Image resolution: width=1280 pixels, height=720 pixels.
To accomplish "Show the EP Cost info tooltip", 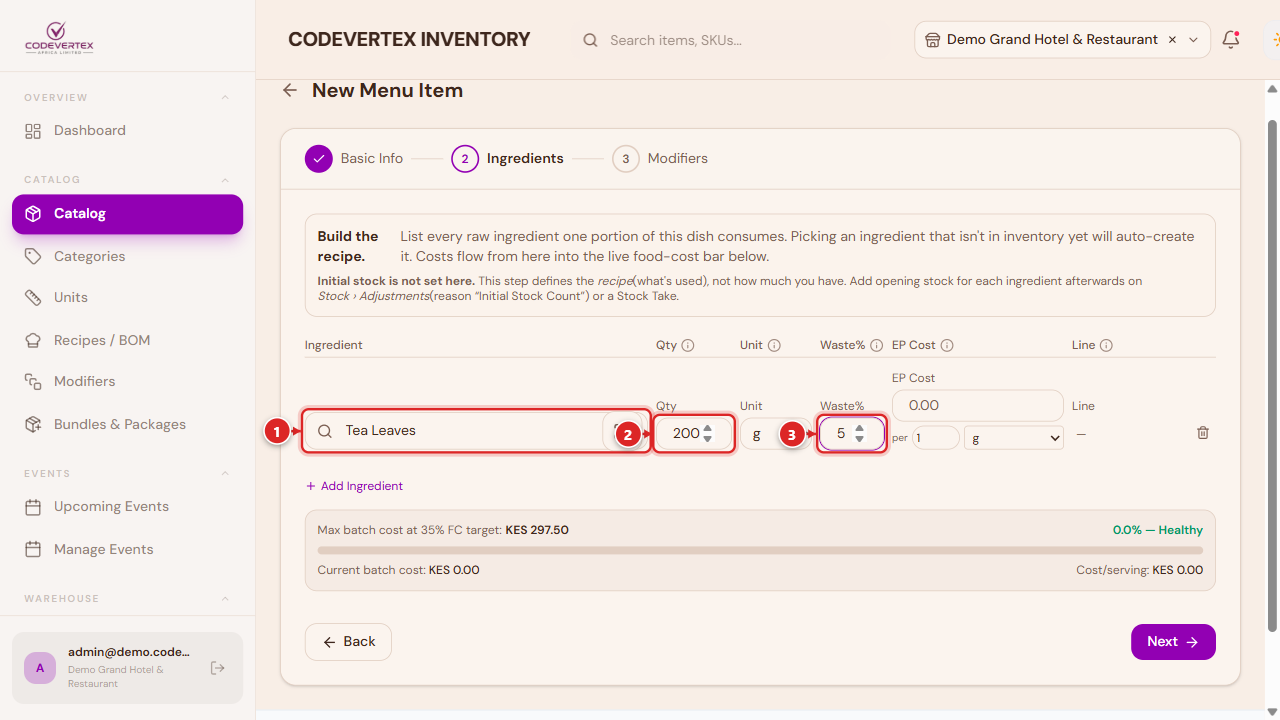I will pyautogui.click(x=947, y=345).
